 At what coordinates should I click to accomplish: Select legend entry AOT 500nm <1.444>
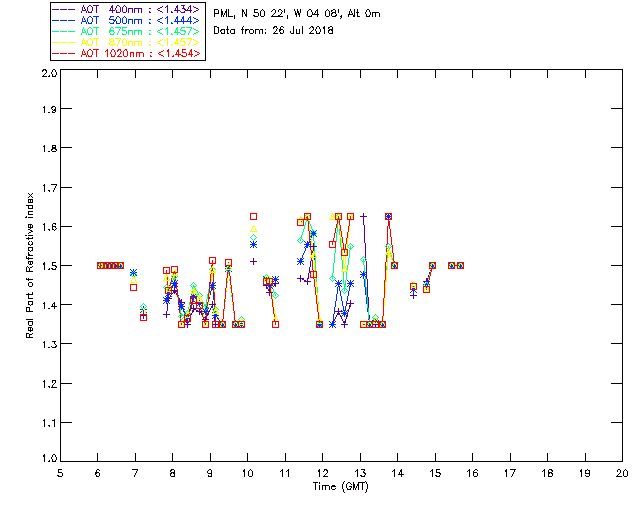point(127,20)
